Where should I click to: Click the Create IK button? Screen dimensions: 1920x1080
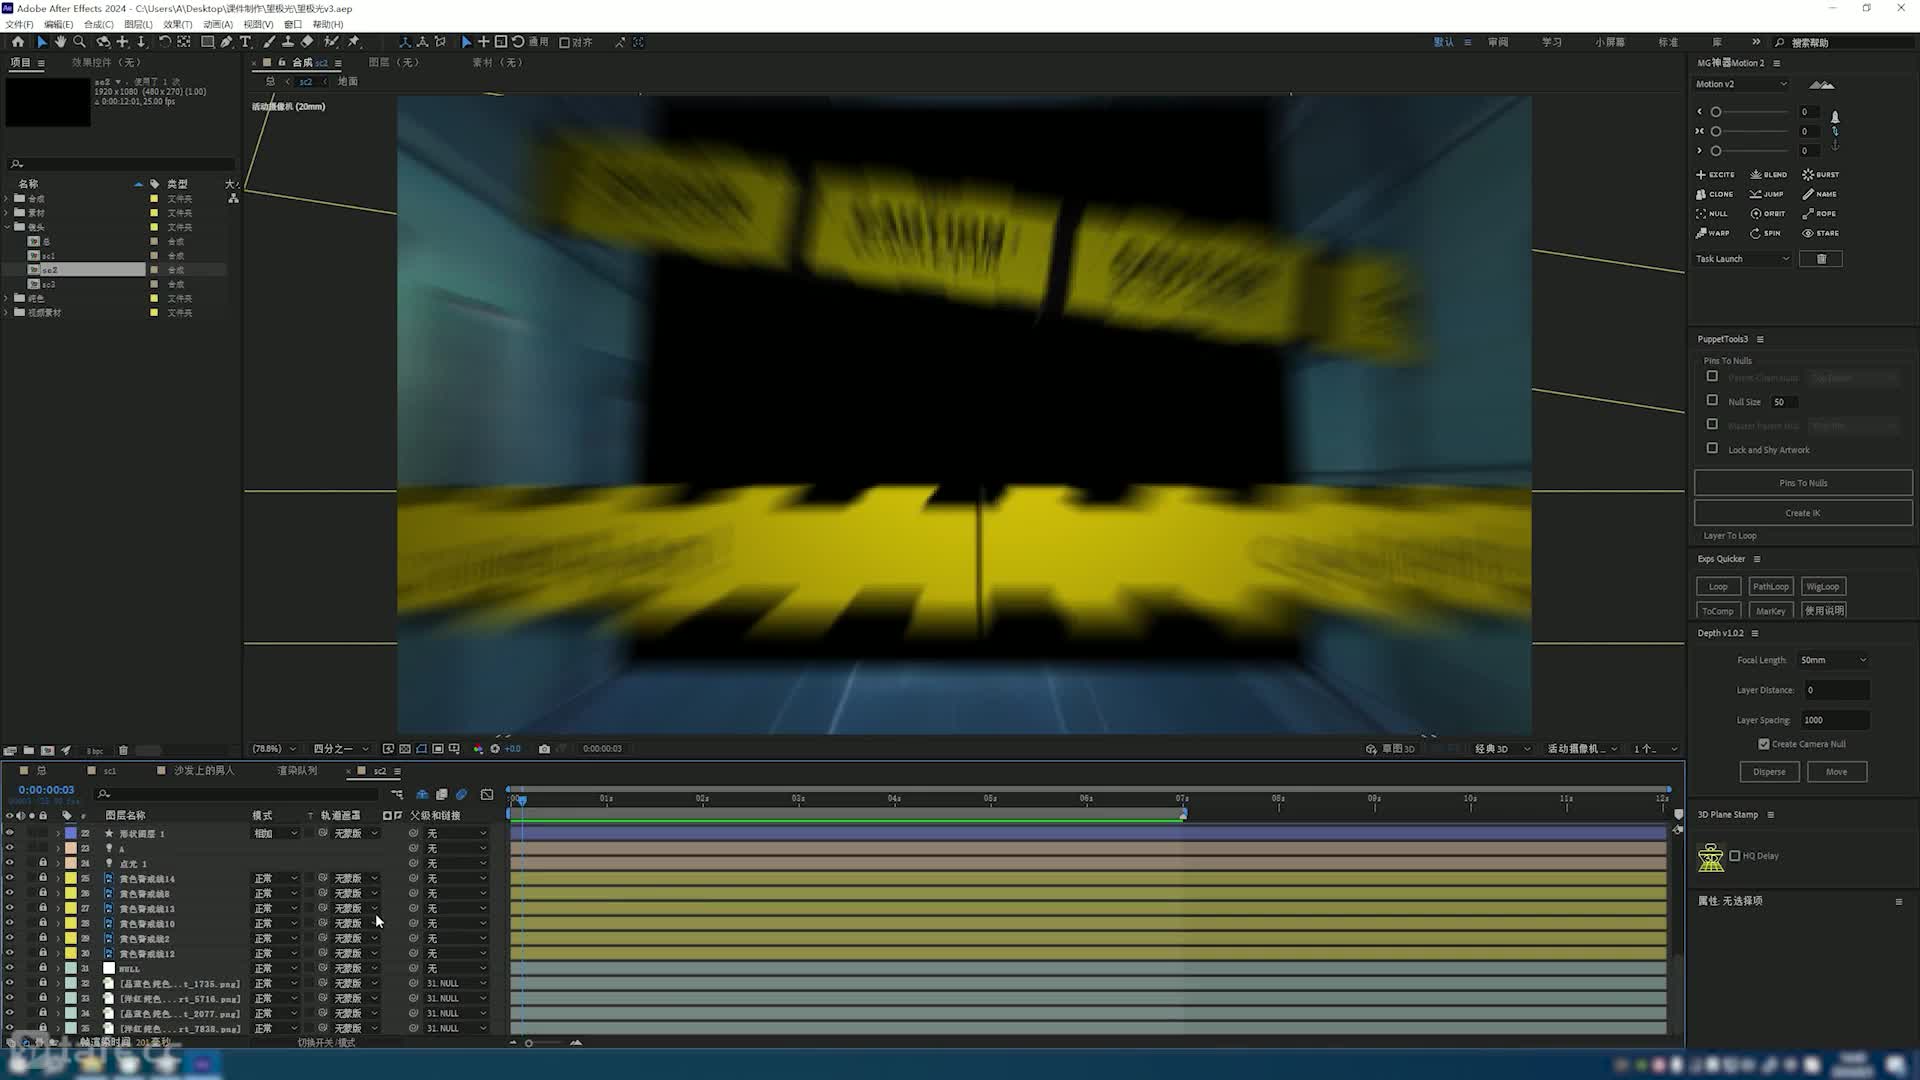tap(1803, 513)
